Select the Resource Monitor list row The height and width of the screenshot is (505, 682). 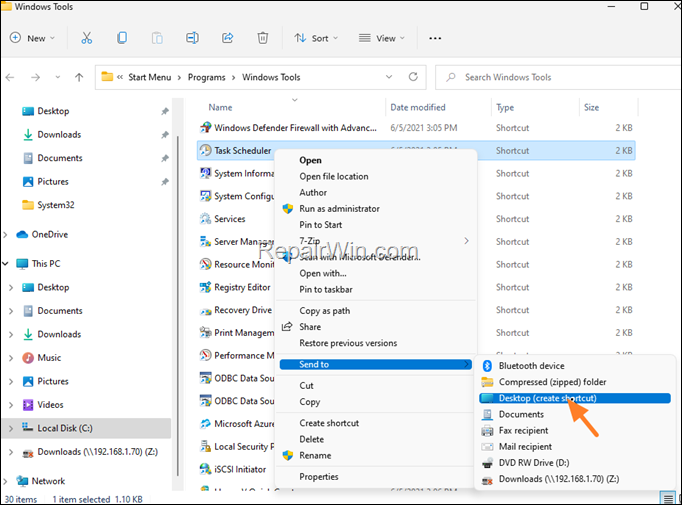pos(237,264)
